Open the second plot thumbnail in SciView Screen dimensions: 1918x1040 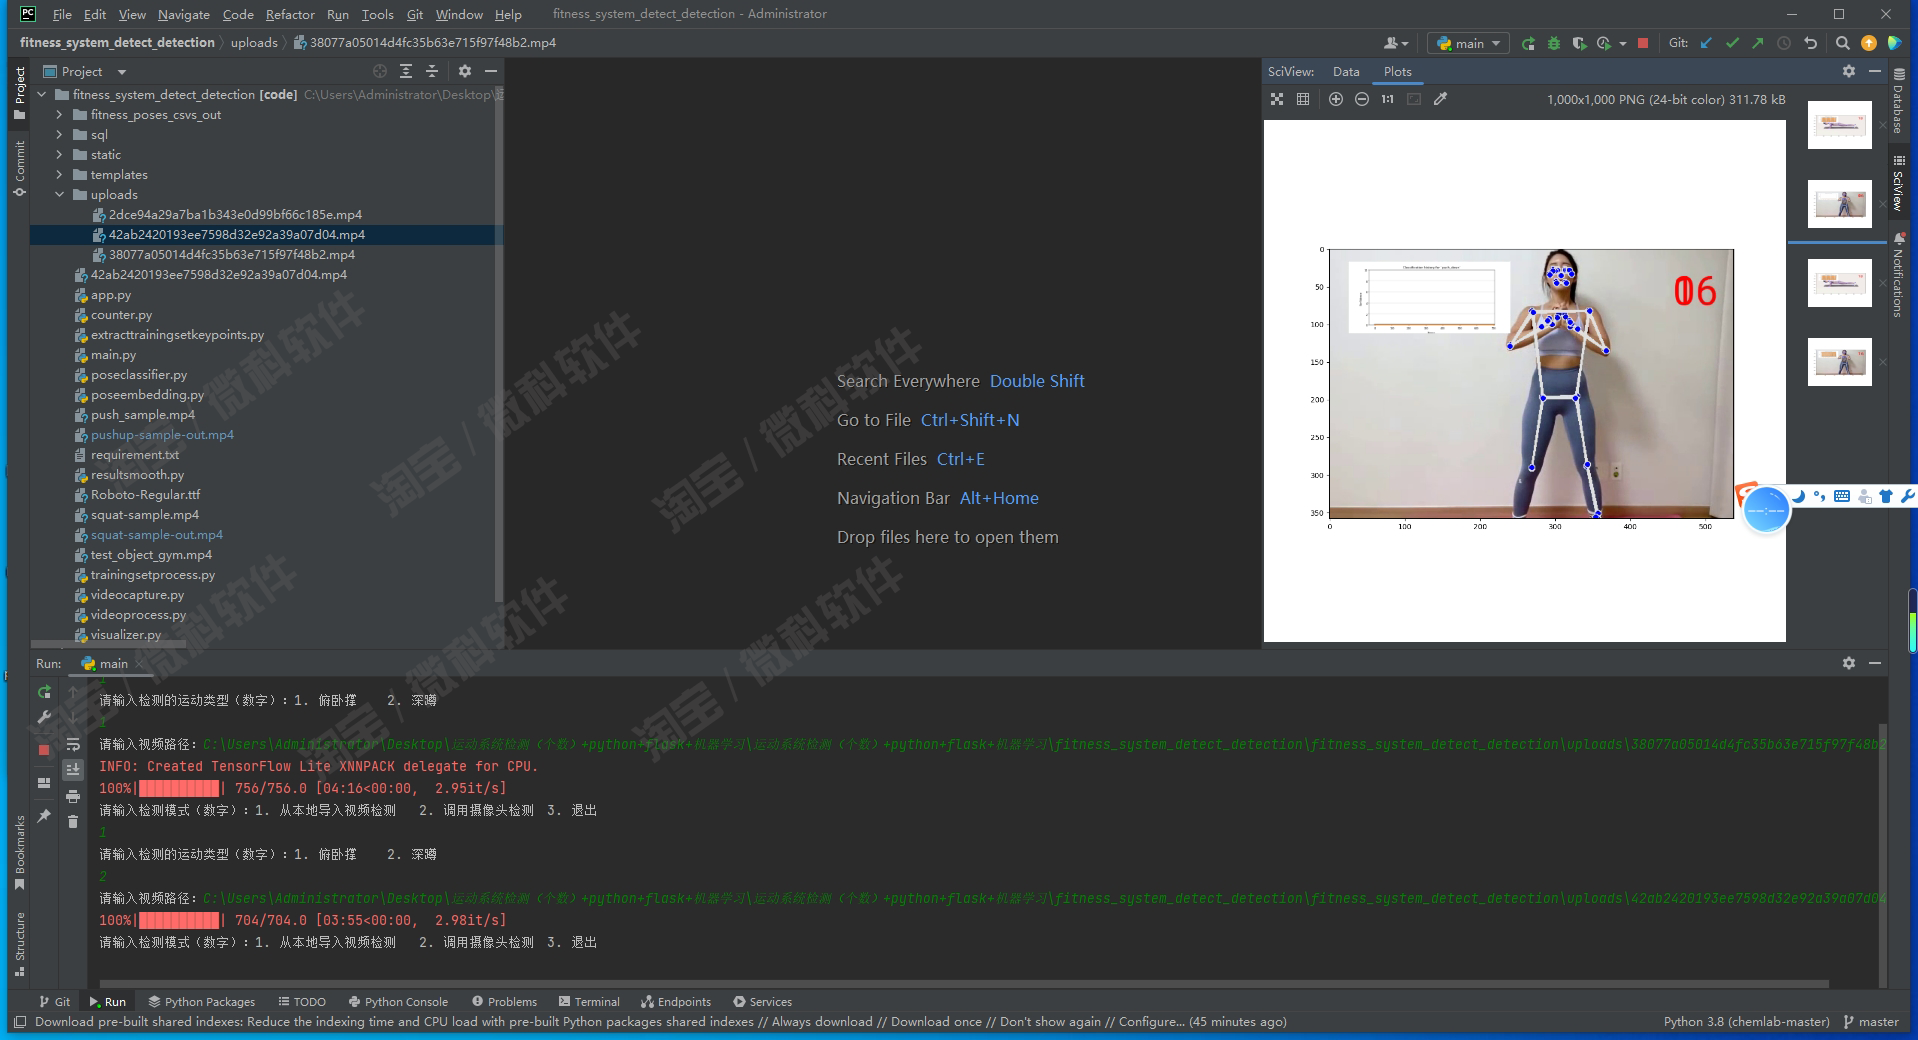point(1839,203)
